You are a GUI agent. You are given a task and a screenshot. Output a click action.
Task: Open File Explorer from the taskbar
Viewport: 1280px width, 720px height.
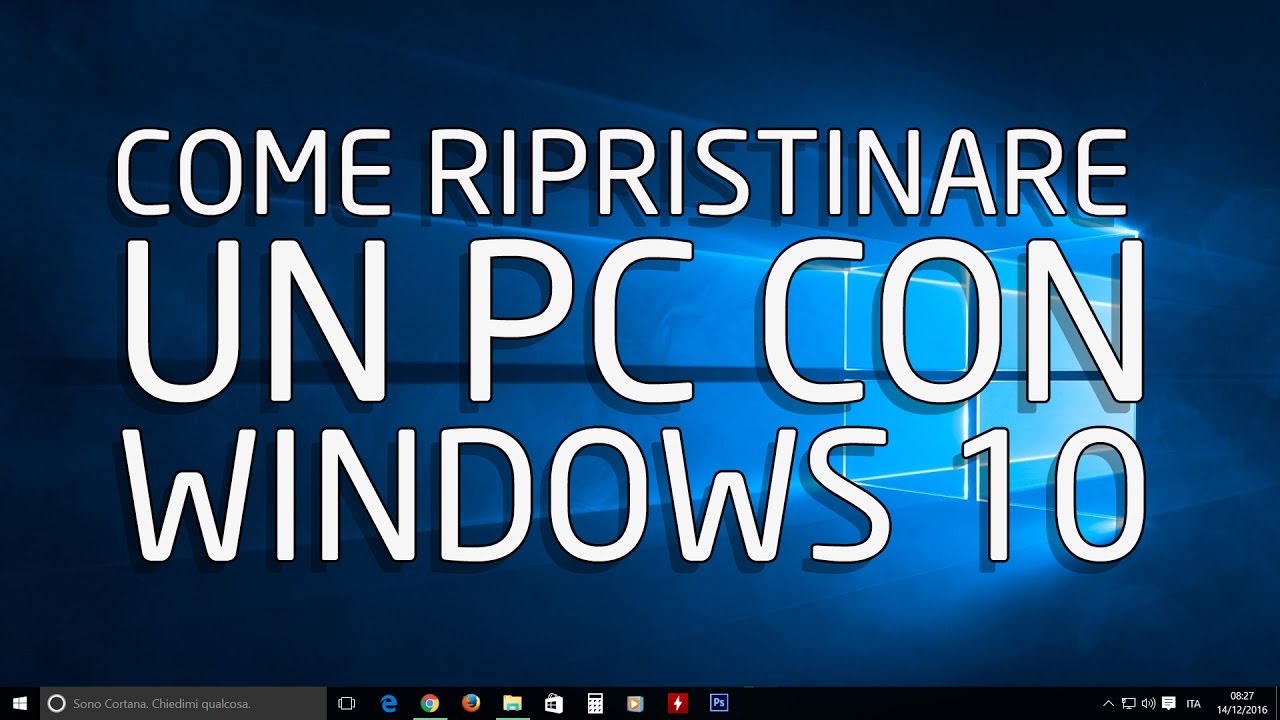click(x=512, y=703)
